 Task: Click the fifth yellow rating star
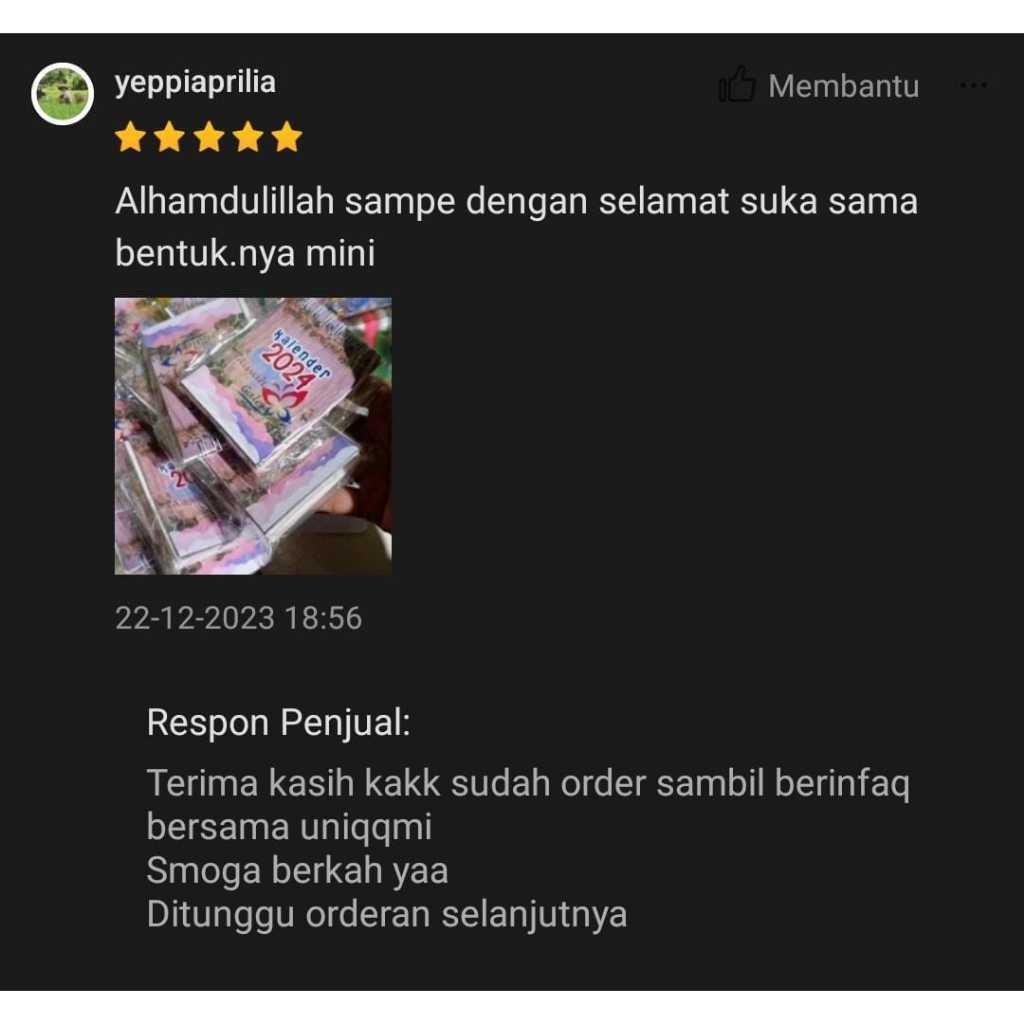tap(287, 137)
